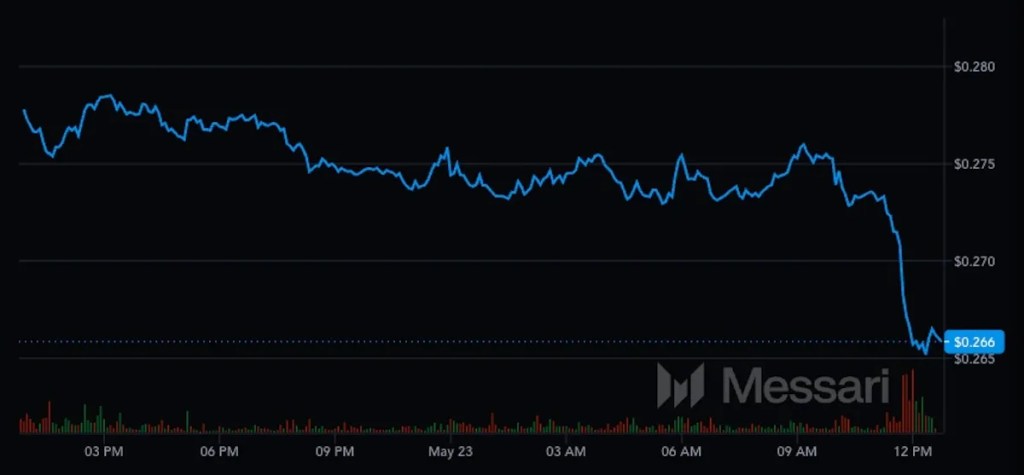Click the Messari logo icon
The width and height of the screenshot is (1024, 475).
tap(680, 385)
